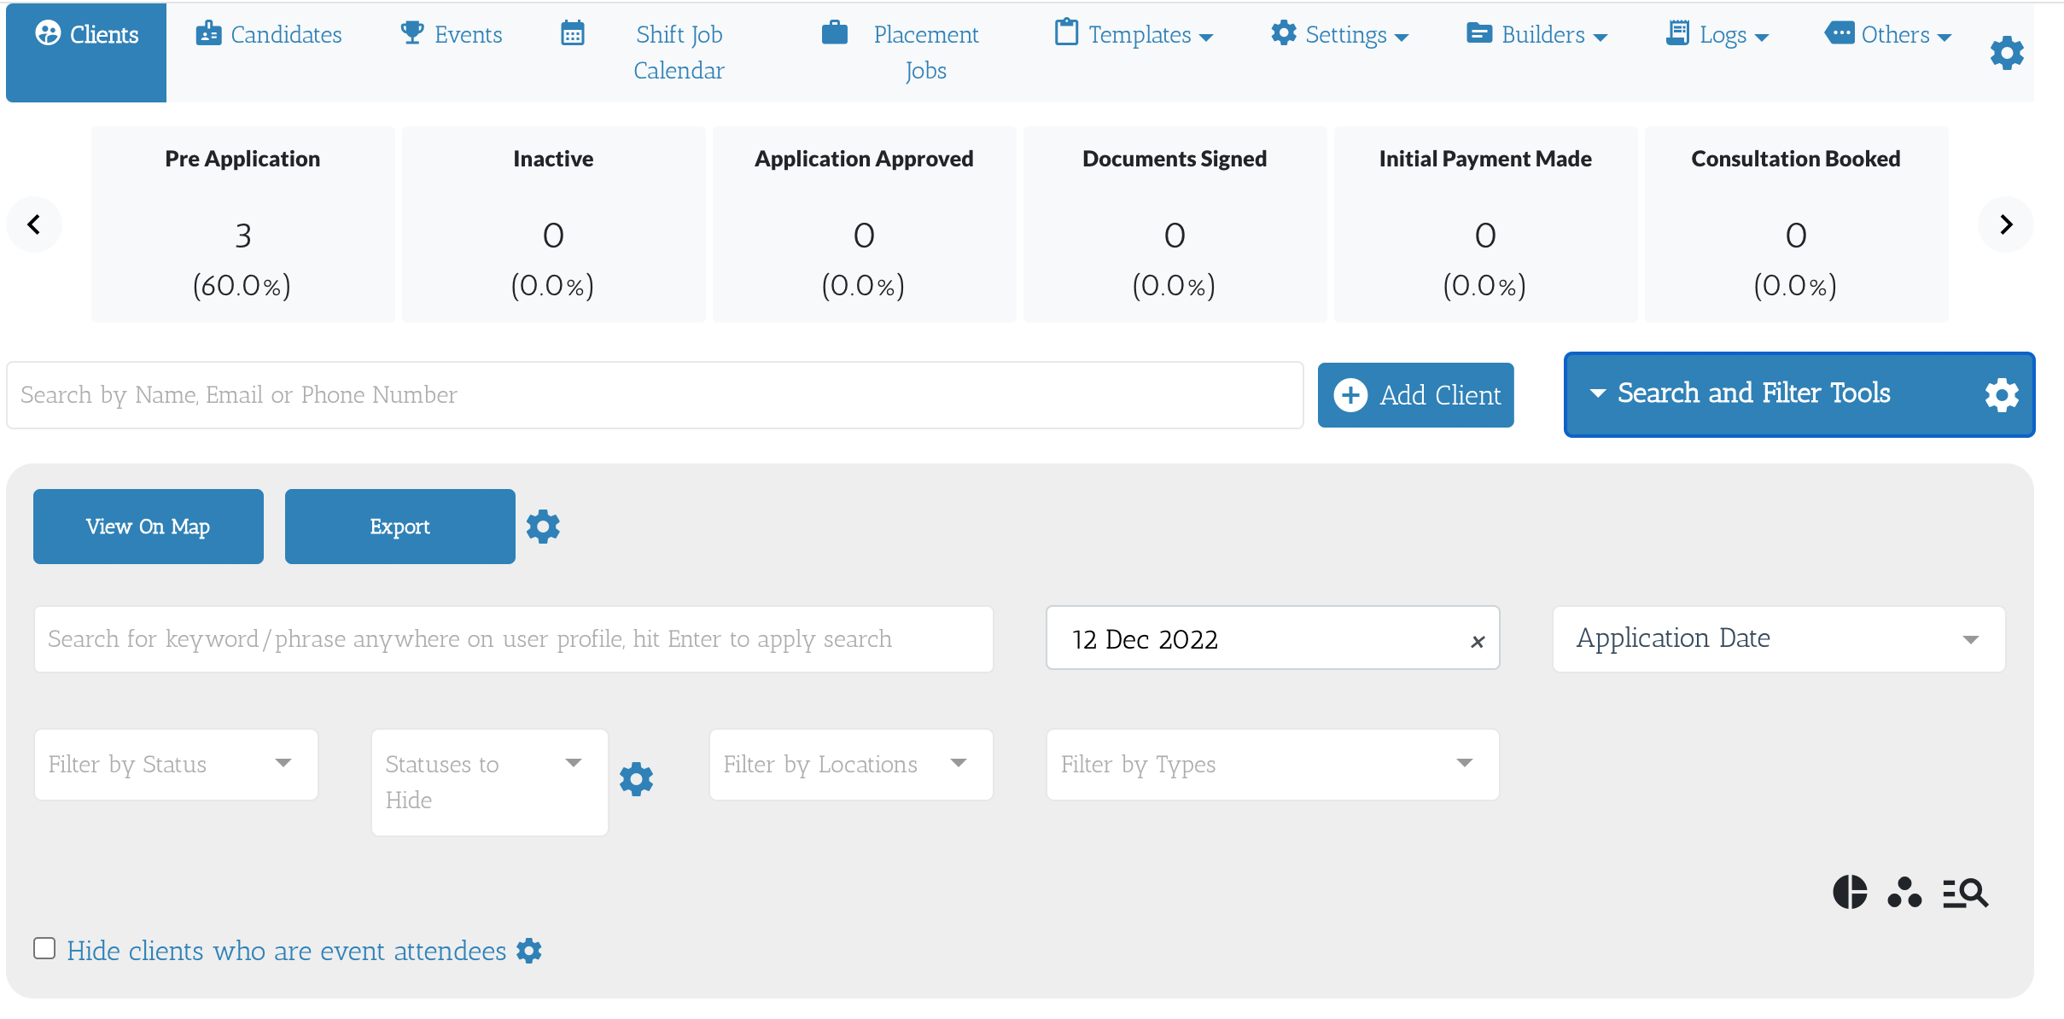This screenshot has height=1019, width=2064.
Task: Click the client search input field
Action: 650,394
